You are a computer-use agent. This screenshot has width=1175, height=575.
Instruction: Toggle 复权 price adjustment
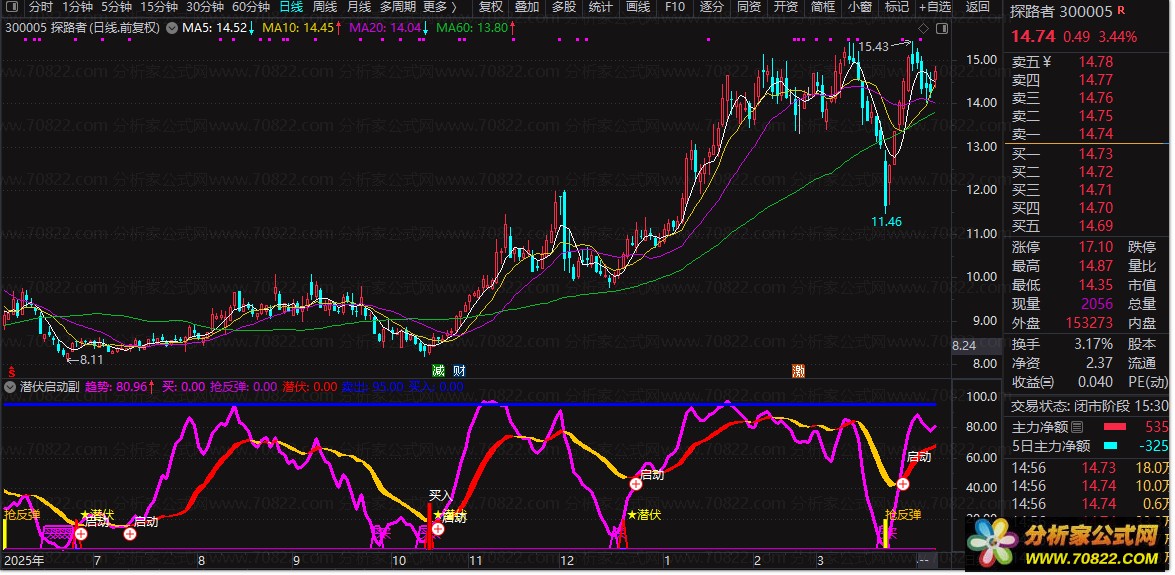pyautogui.click(x=490, y=7)
